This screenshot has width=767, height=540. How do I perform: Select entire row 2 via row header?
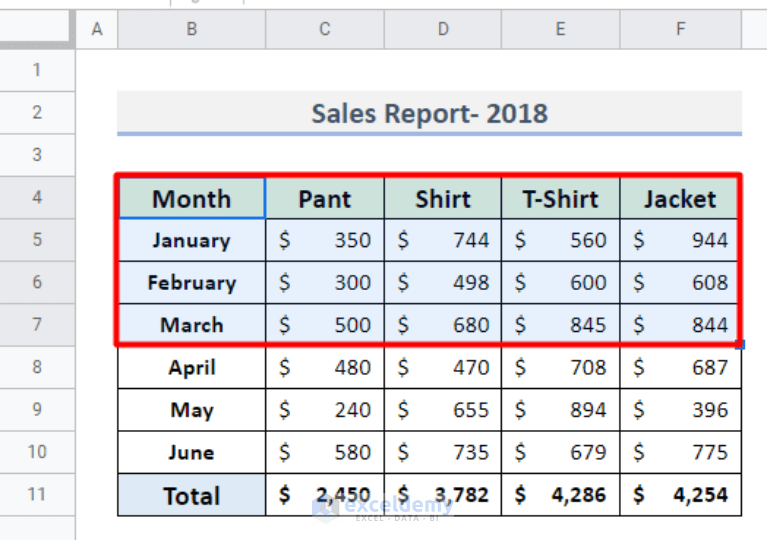[37, 112]
